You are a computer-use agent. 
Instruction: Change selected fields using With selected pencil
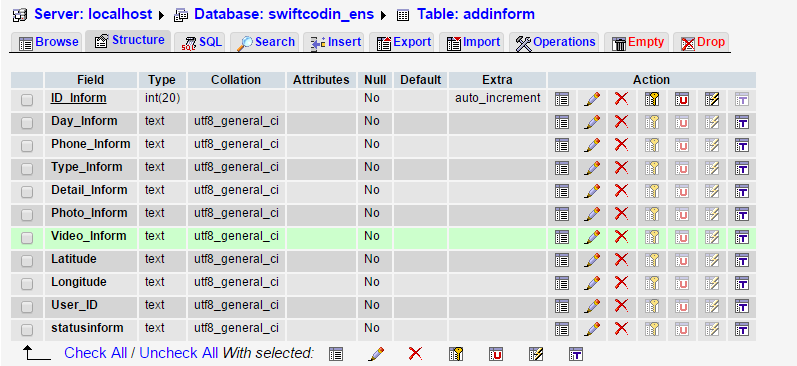[376, 353]
